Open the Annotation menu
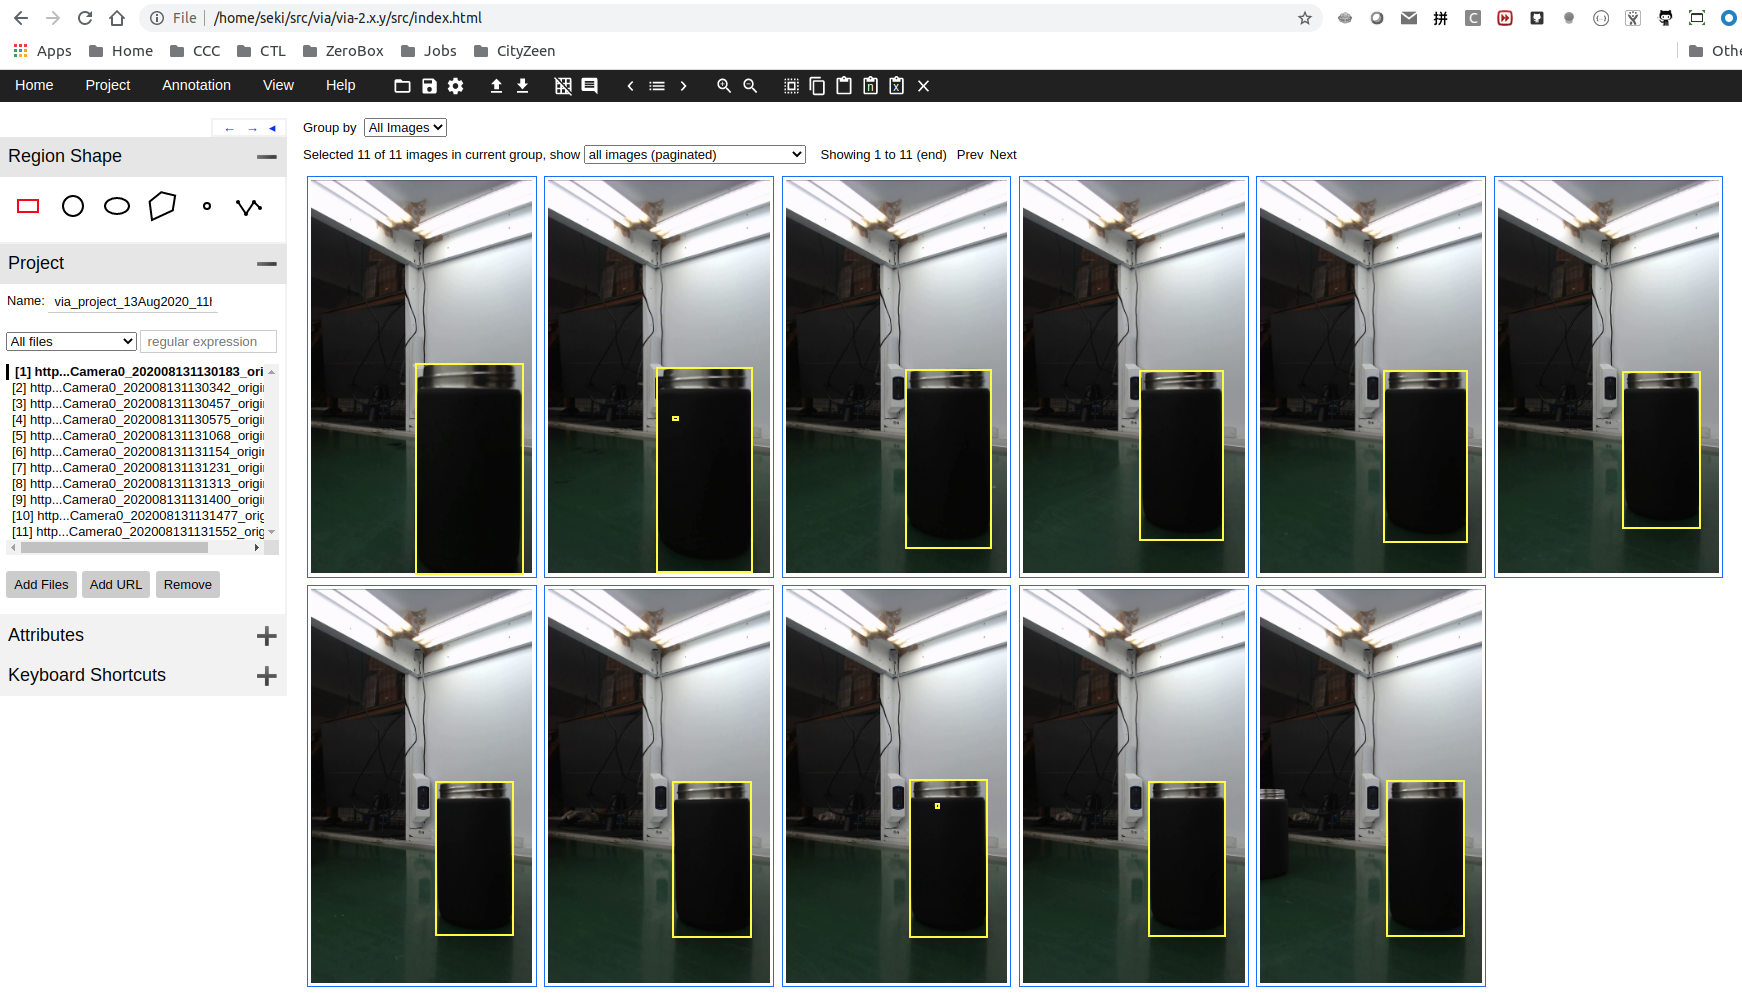1742x1001 pixels. 196,85
